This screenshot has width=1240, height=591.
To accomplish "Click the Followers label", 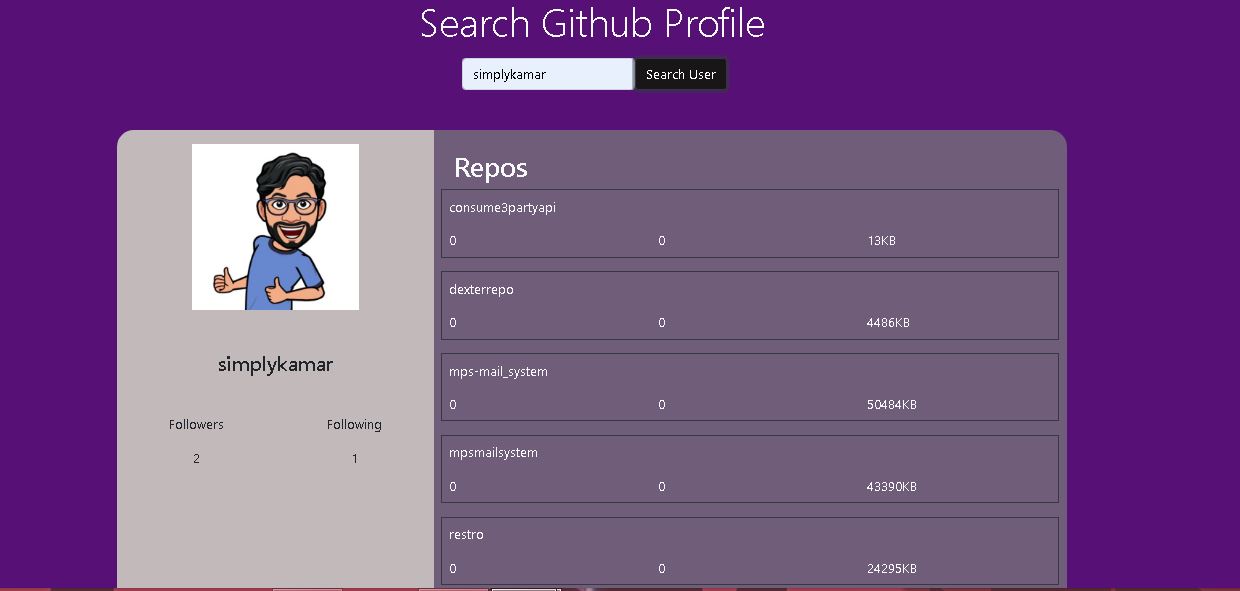I will click(196, 425).
